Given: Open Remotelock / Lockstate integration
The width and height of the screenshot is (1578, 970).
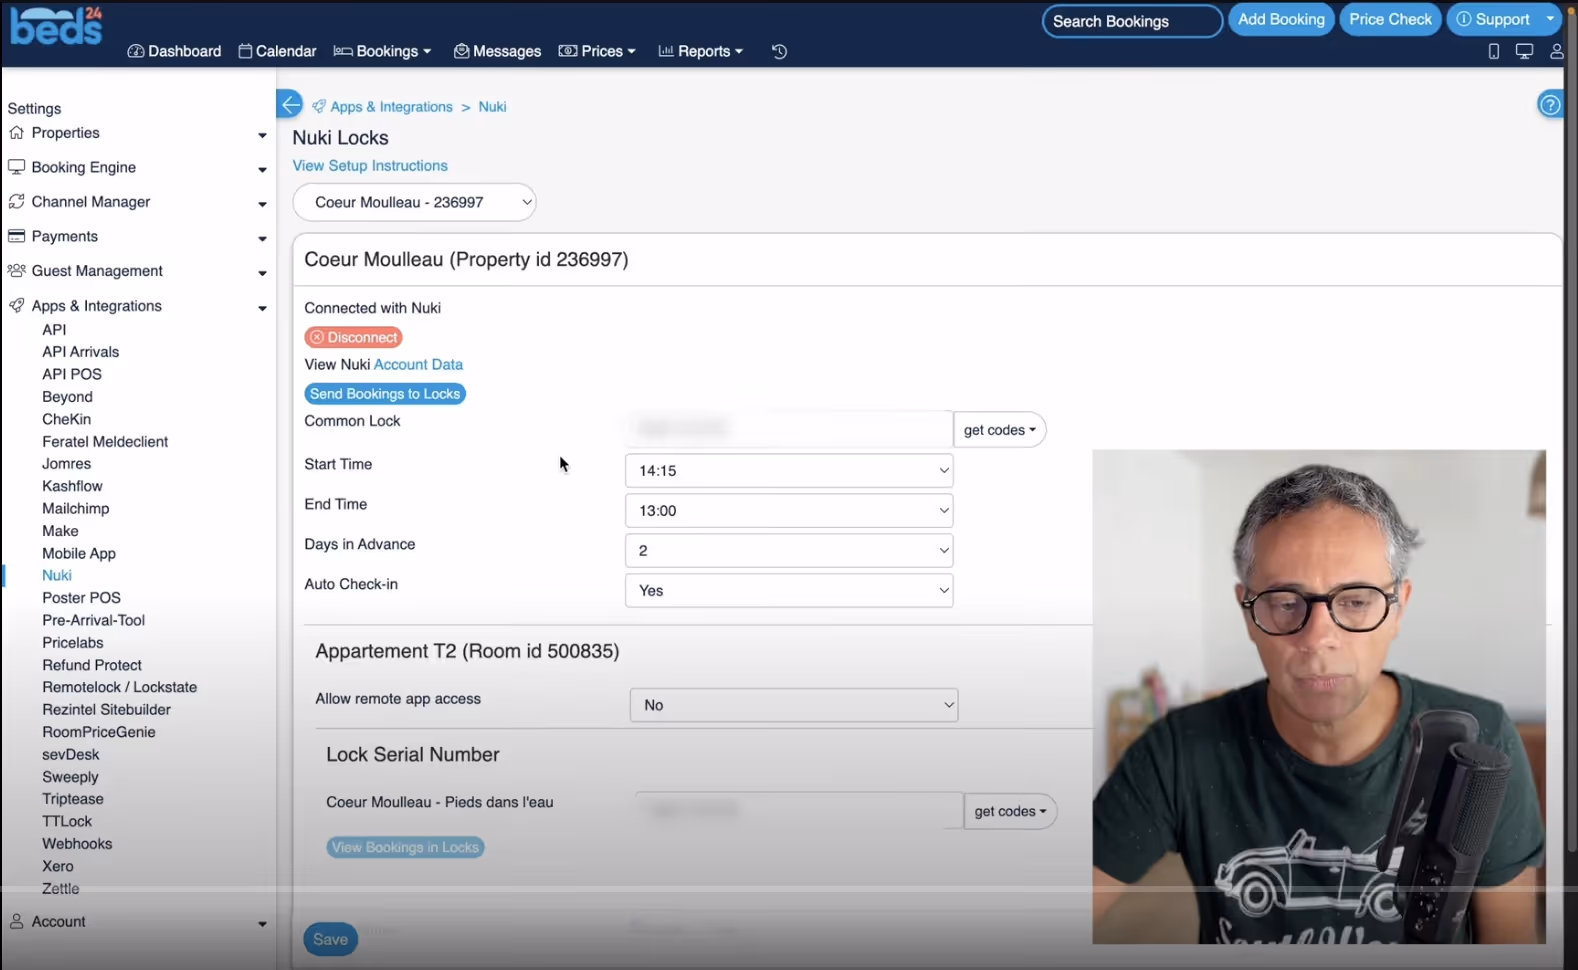Looking at the screenshot, I should (120, 688).
